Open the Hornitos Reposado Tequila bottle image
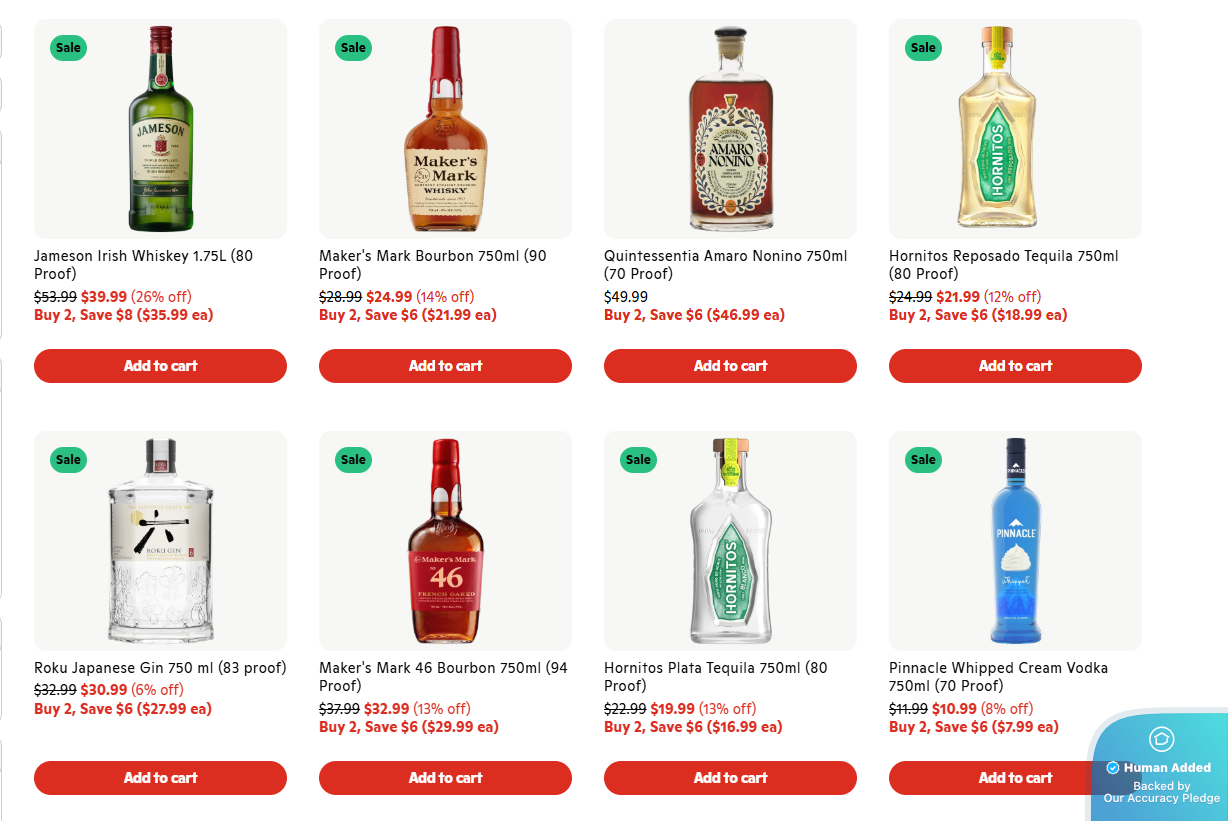1228x821 pixels. [x=1015, y=130]
